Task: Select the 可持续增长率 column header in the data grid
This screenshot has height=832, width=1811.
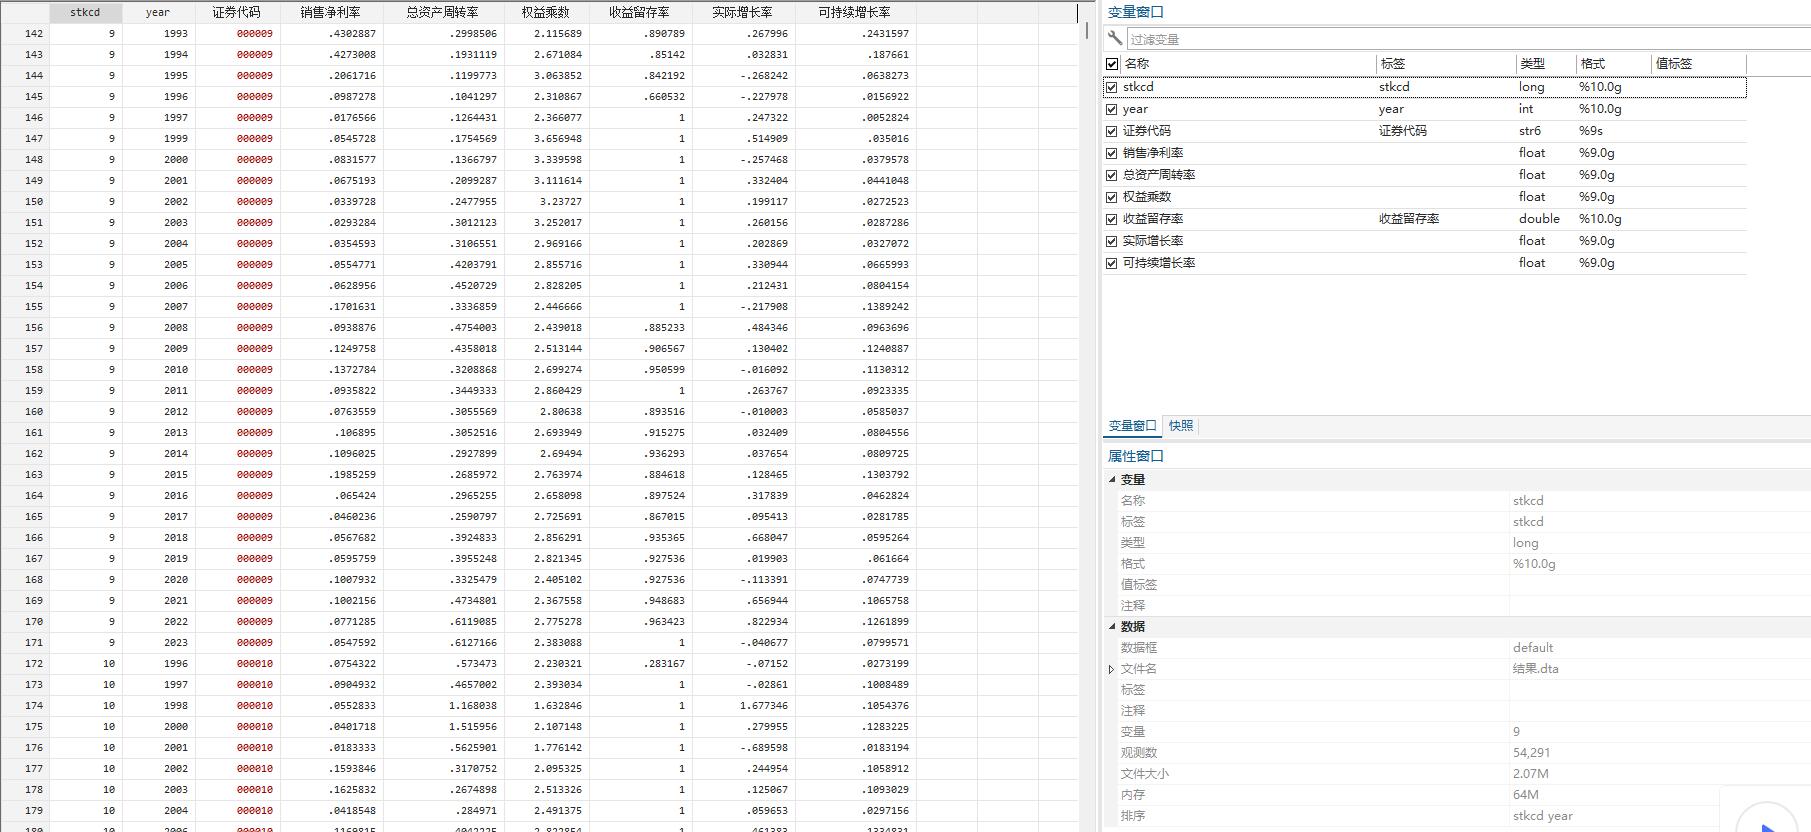Action: tap(855, 12)
